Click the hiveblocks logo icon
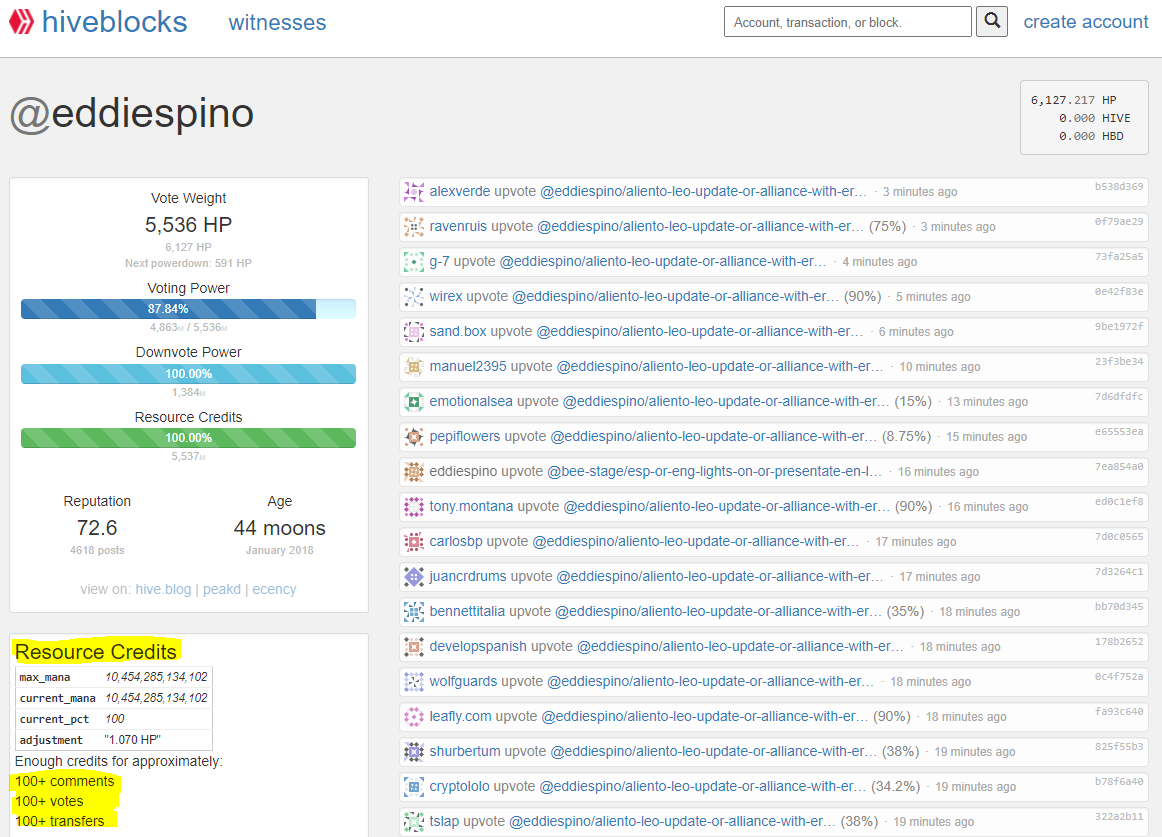This screenshot has width=1162, height=837. coord(21,22)
